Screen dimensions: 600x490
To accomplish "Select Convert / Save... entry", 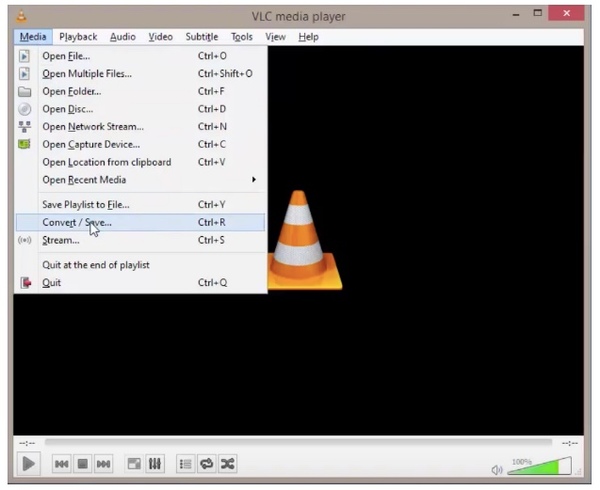I will [x=140, y=222].
